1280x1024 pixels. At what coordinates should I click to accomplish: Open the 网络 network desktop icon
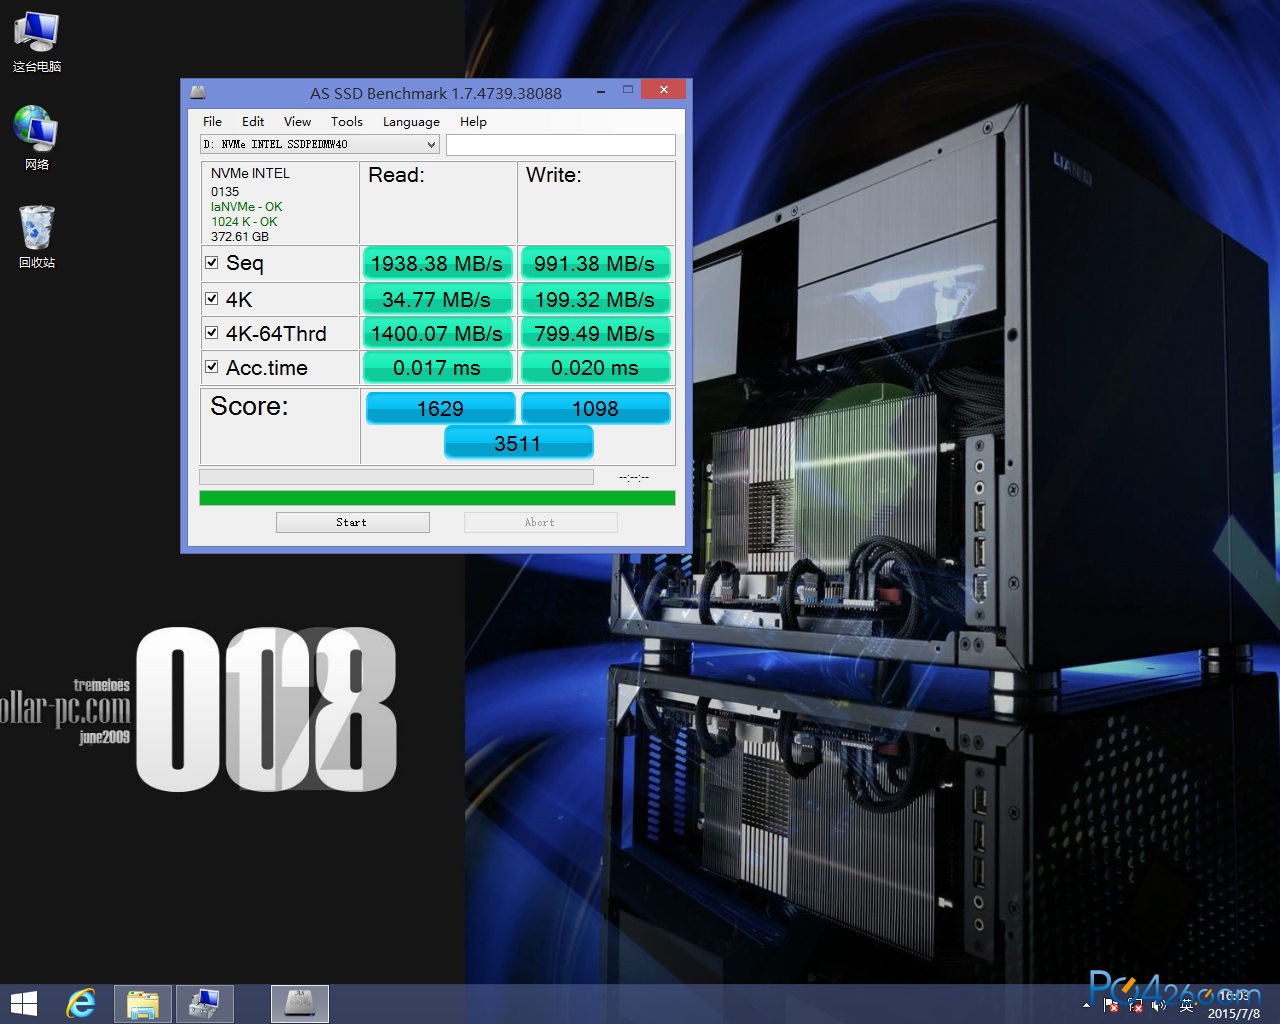point(36,138)
